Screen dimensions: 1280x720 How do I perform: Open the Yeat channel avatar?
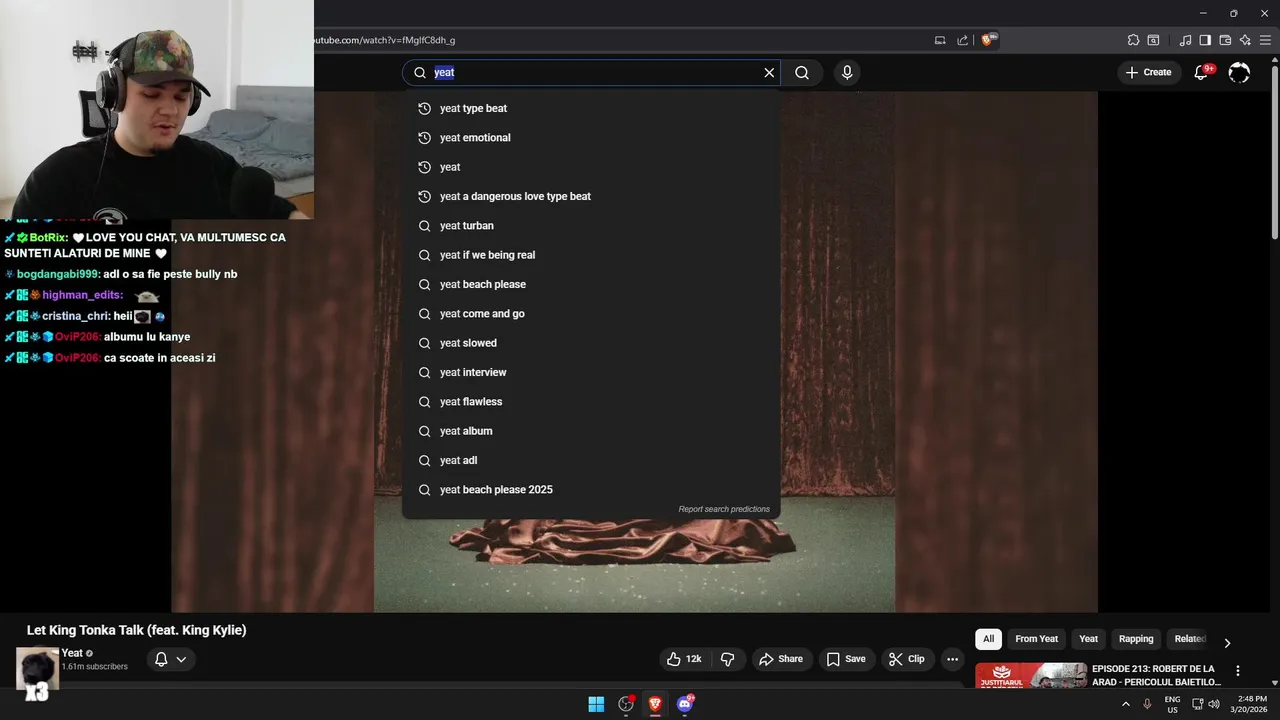click(37, 667)
